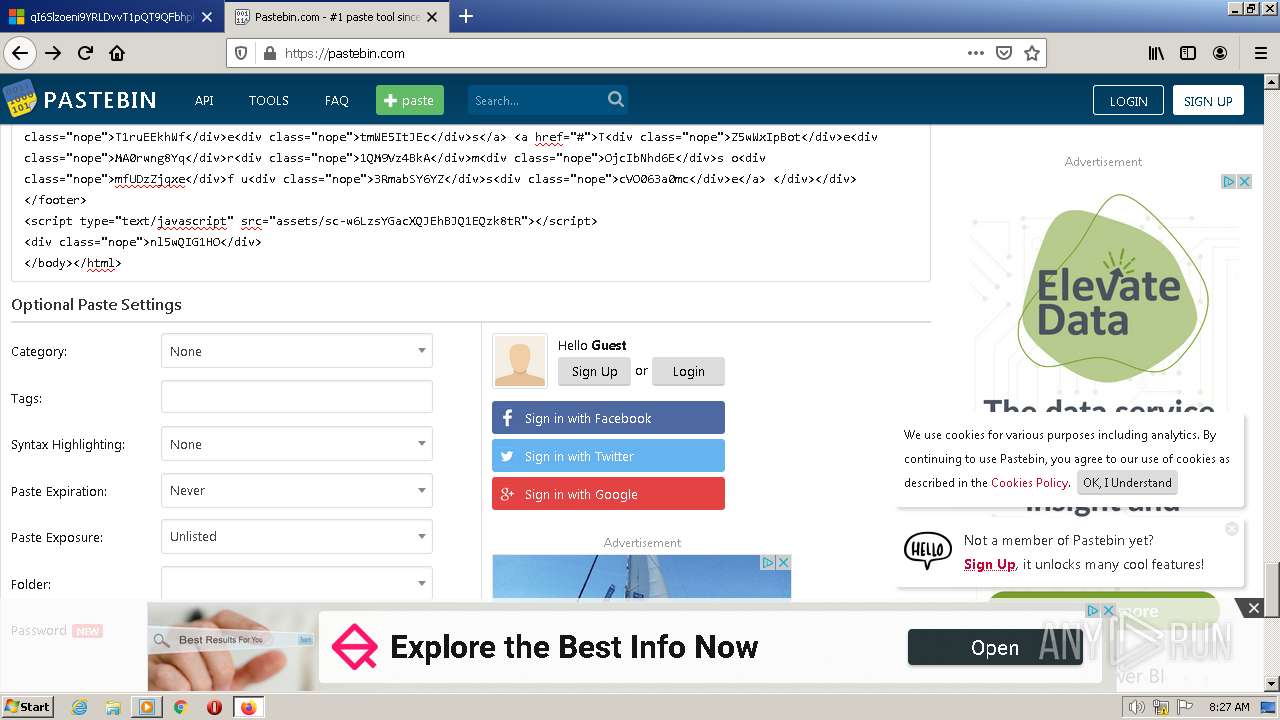Image resolution: width=1280 pixels, height=720 pixels.
Task: Open the Cookies Policy link
Action: [x=1029, y=482]
